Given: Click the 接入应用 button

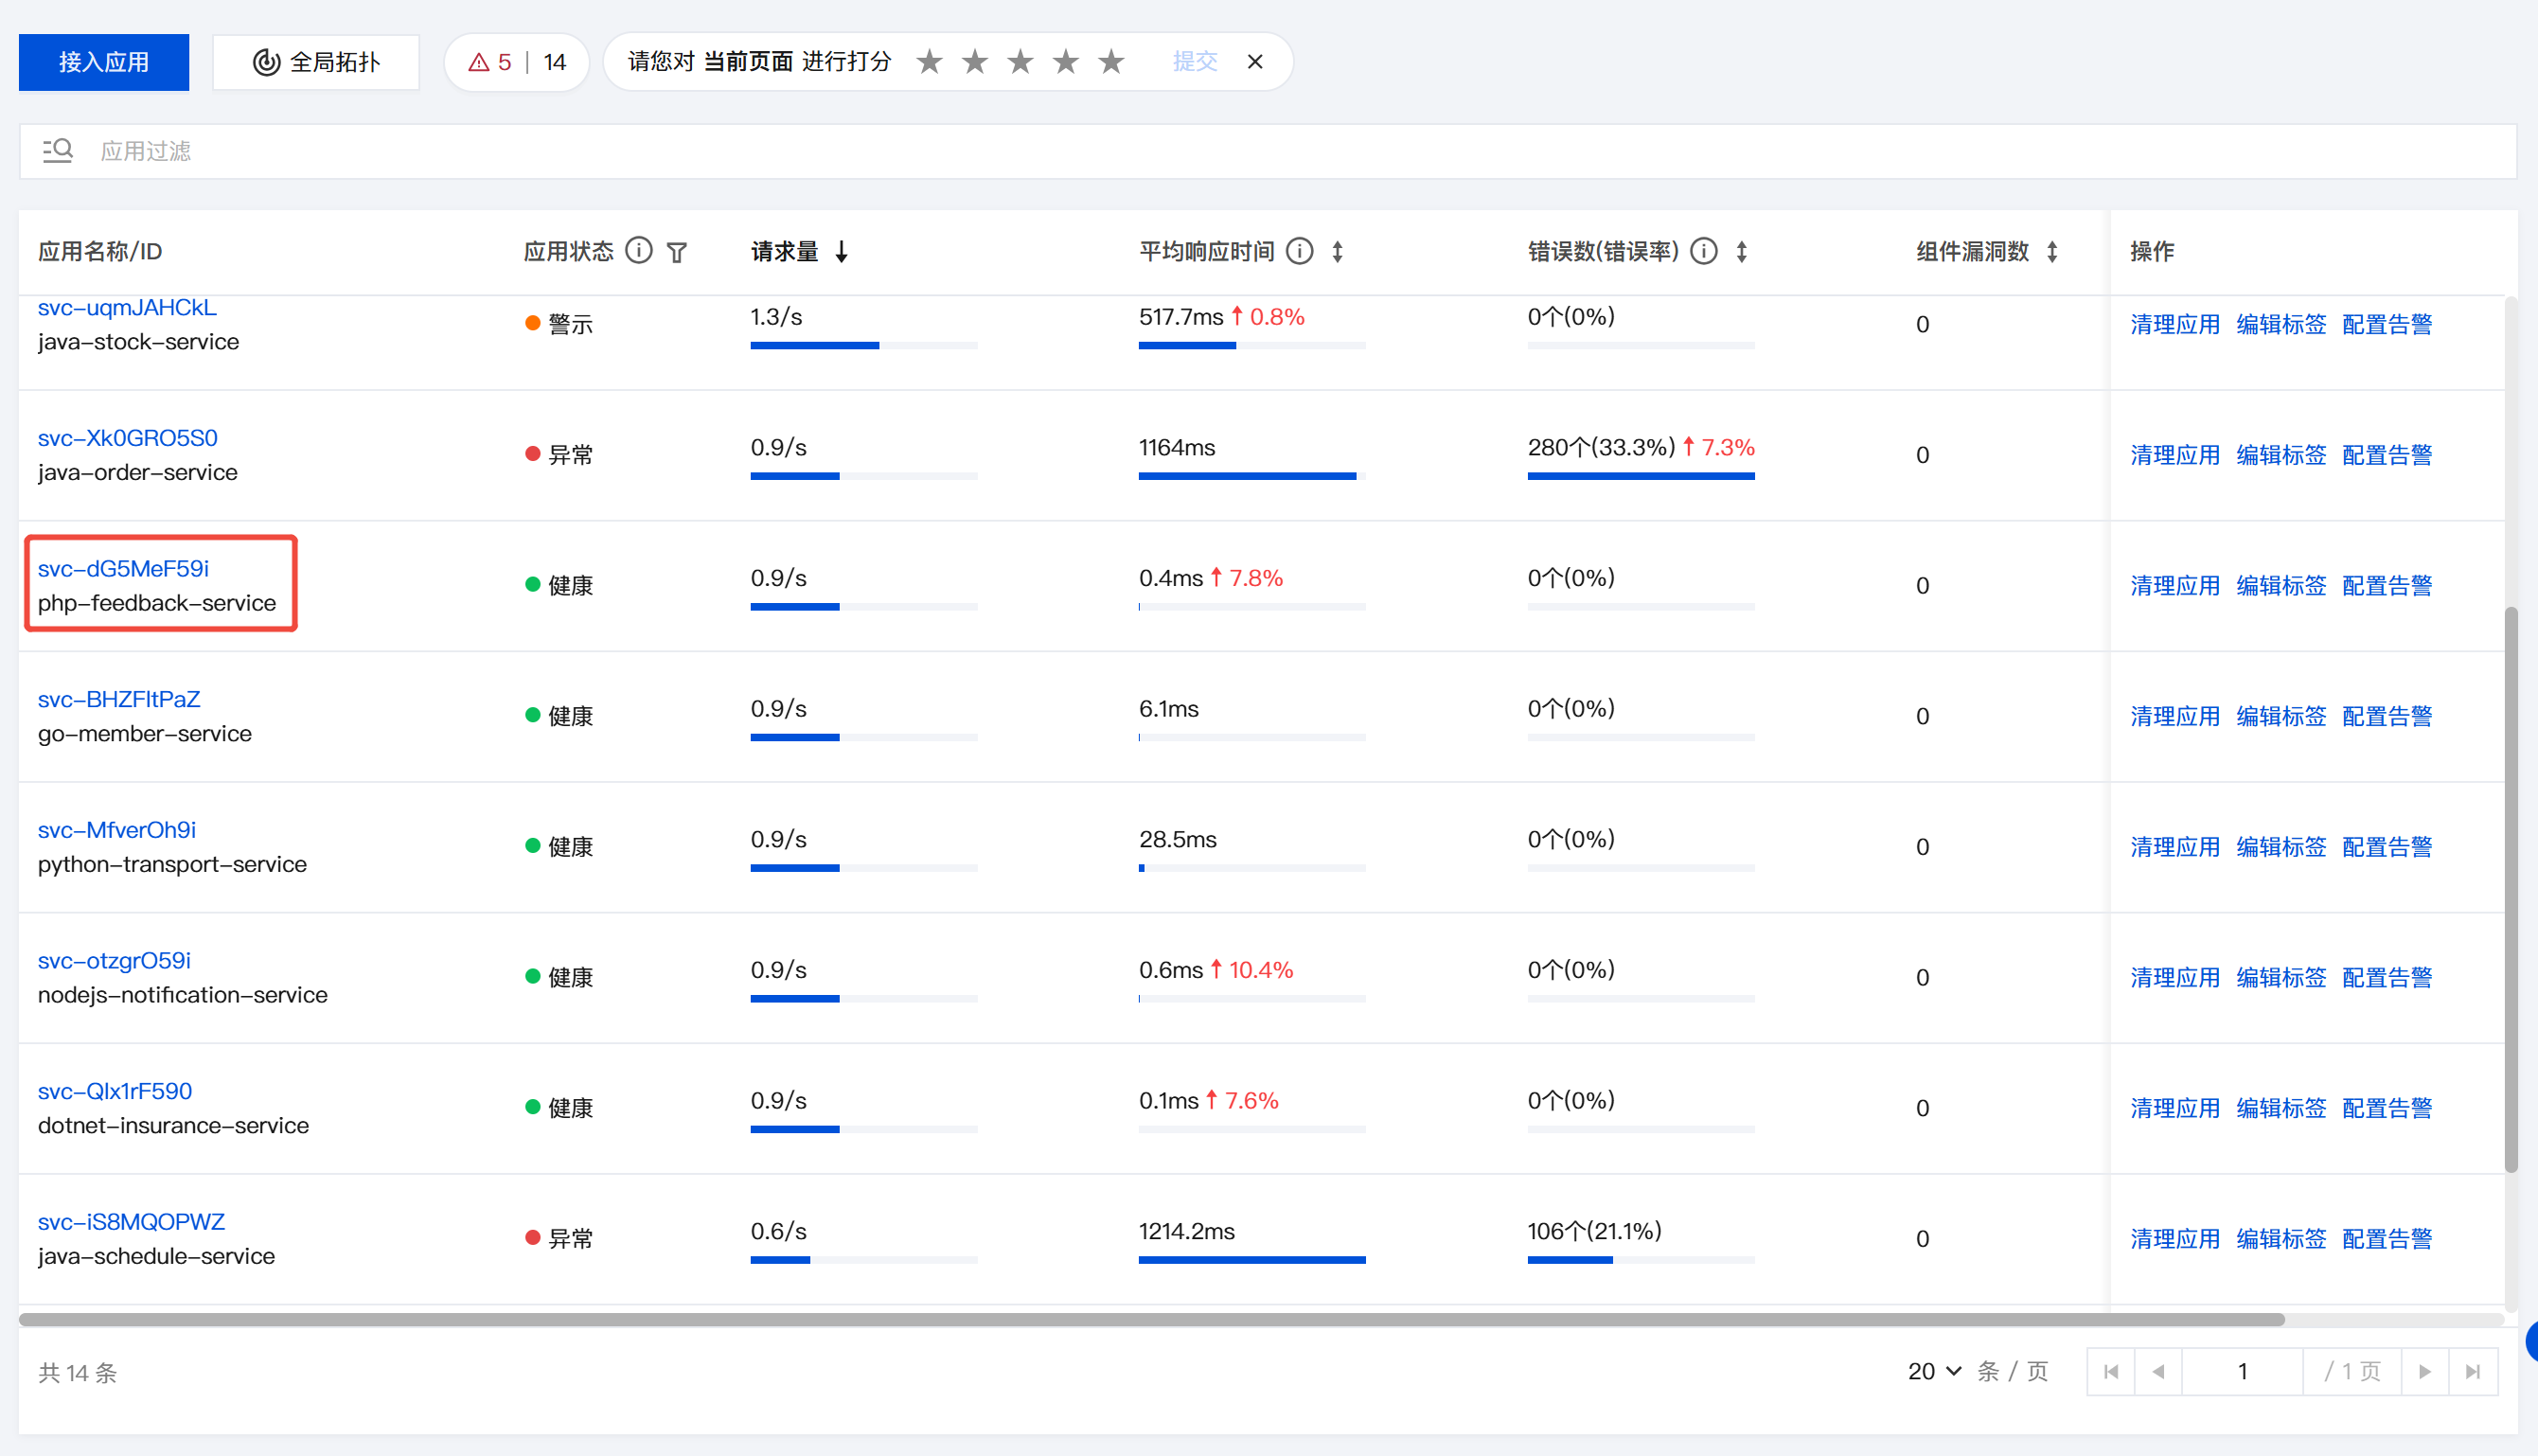Looking at the screenshot, I should 104,63.
